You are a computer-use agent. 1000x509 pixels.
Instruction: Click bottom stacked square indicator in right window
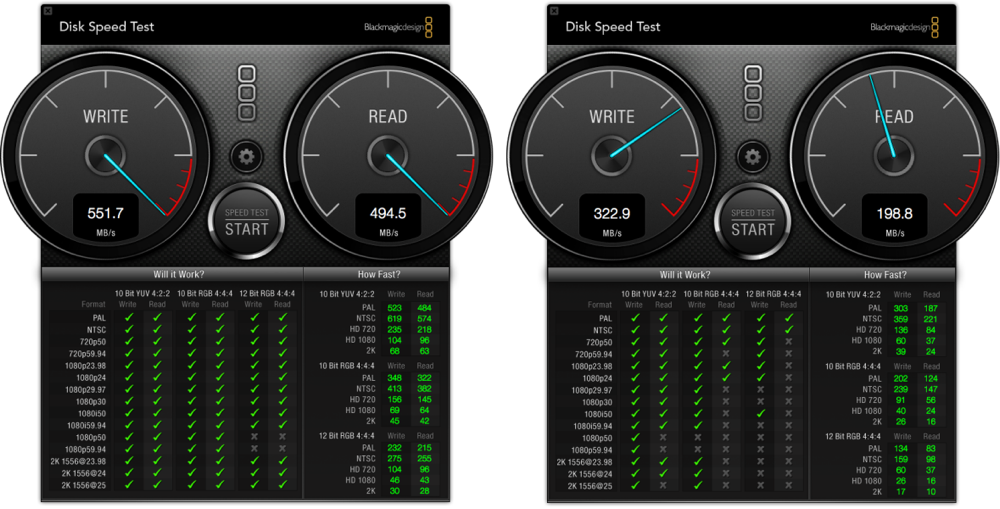click(752, 112)
